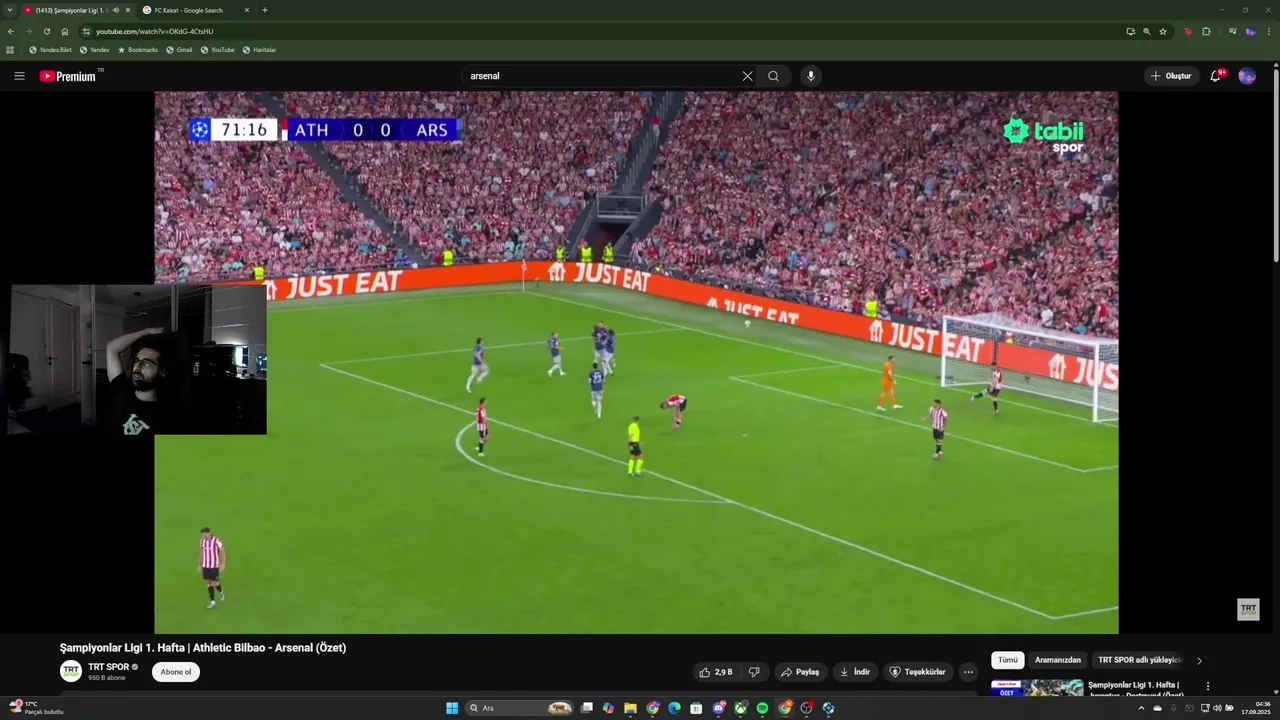
Task: Open the browser three-dot menu
Action: coord(1269,31)
